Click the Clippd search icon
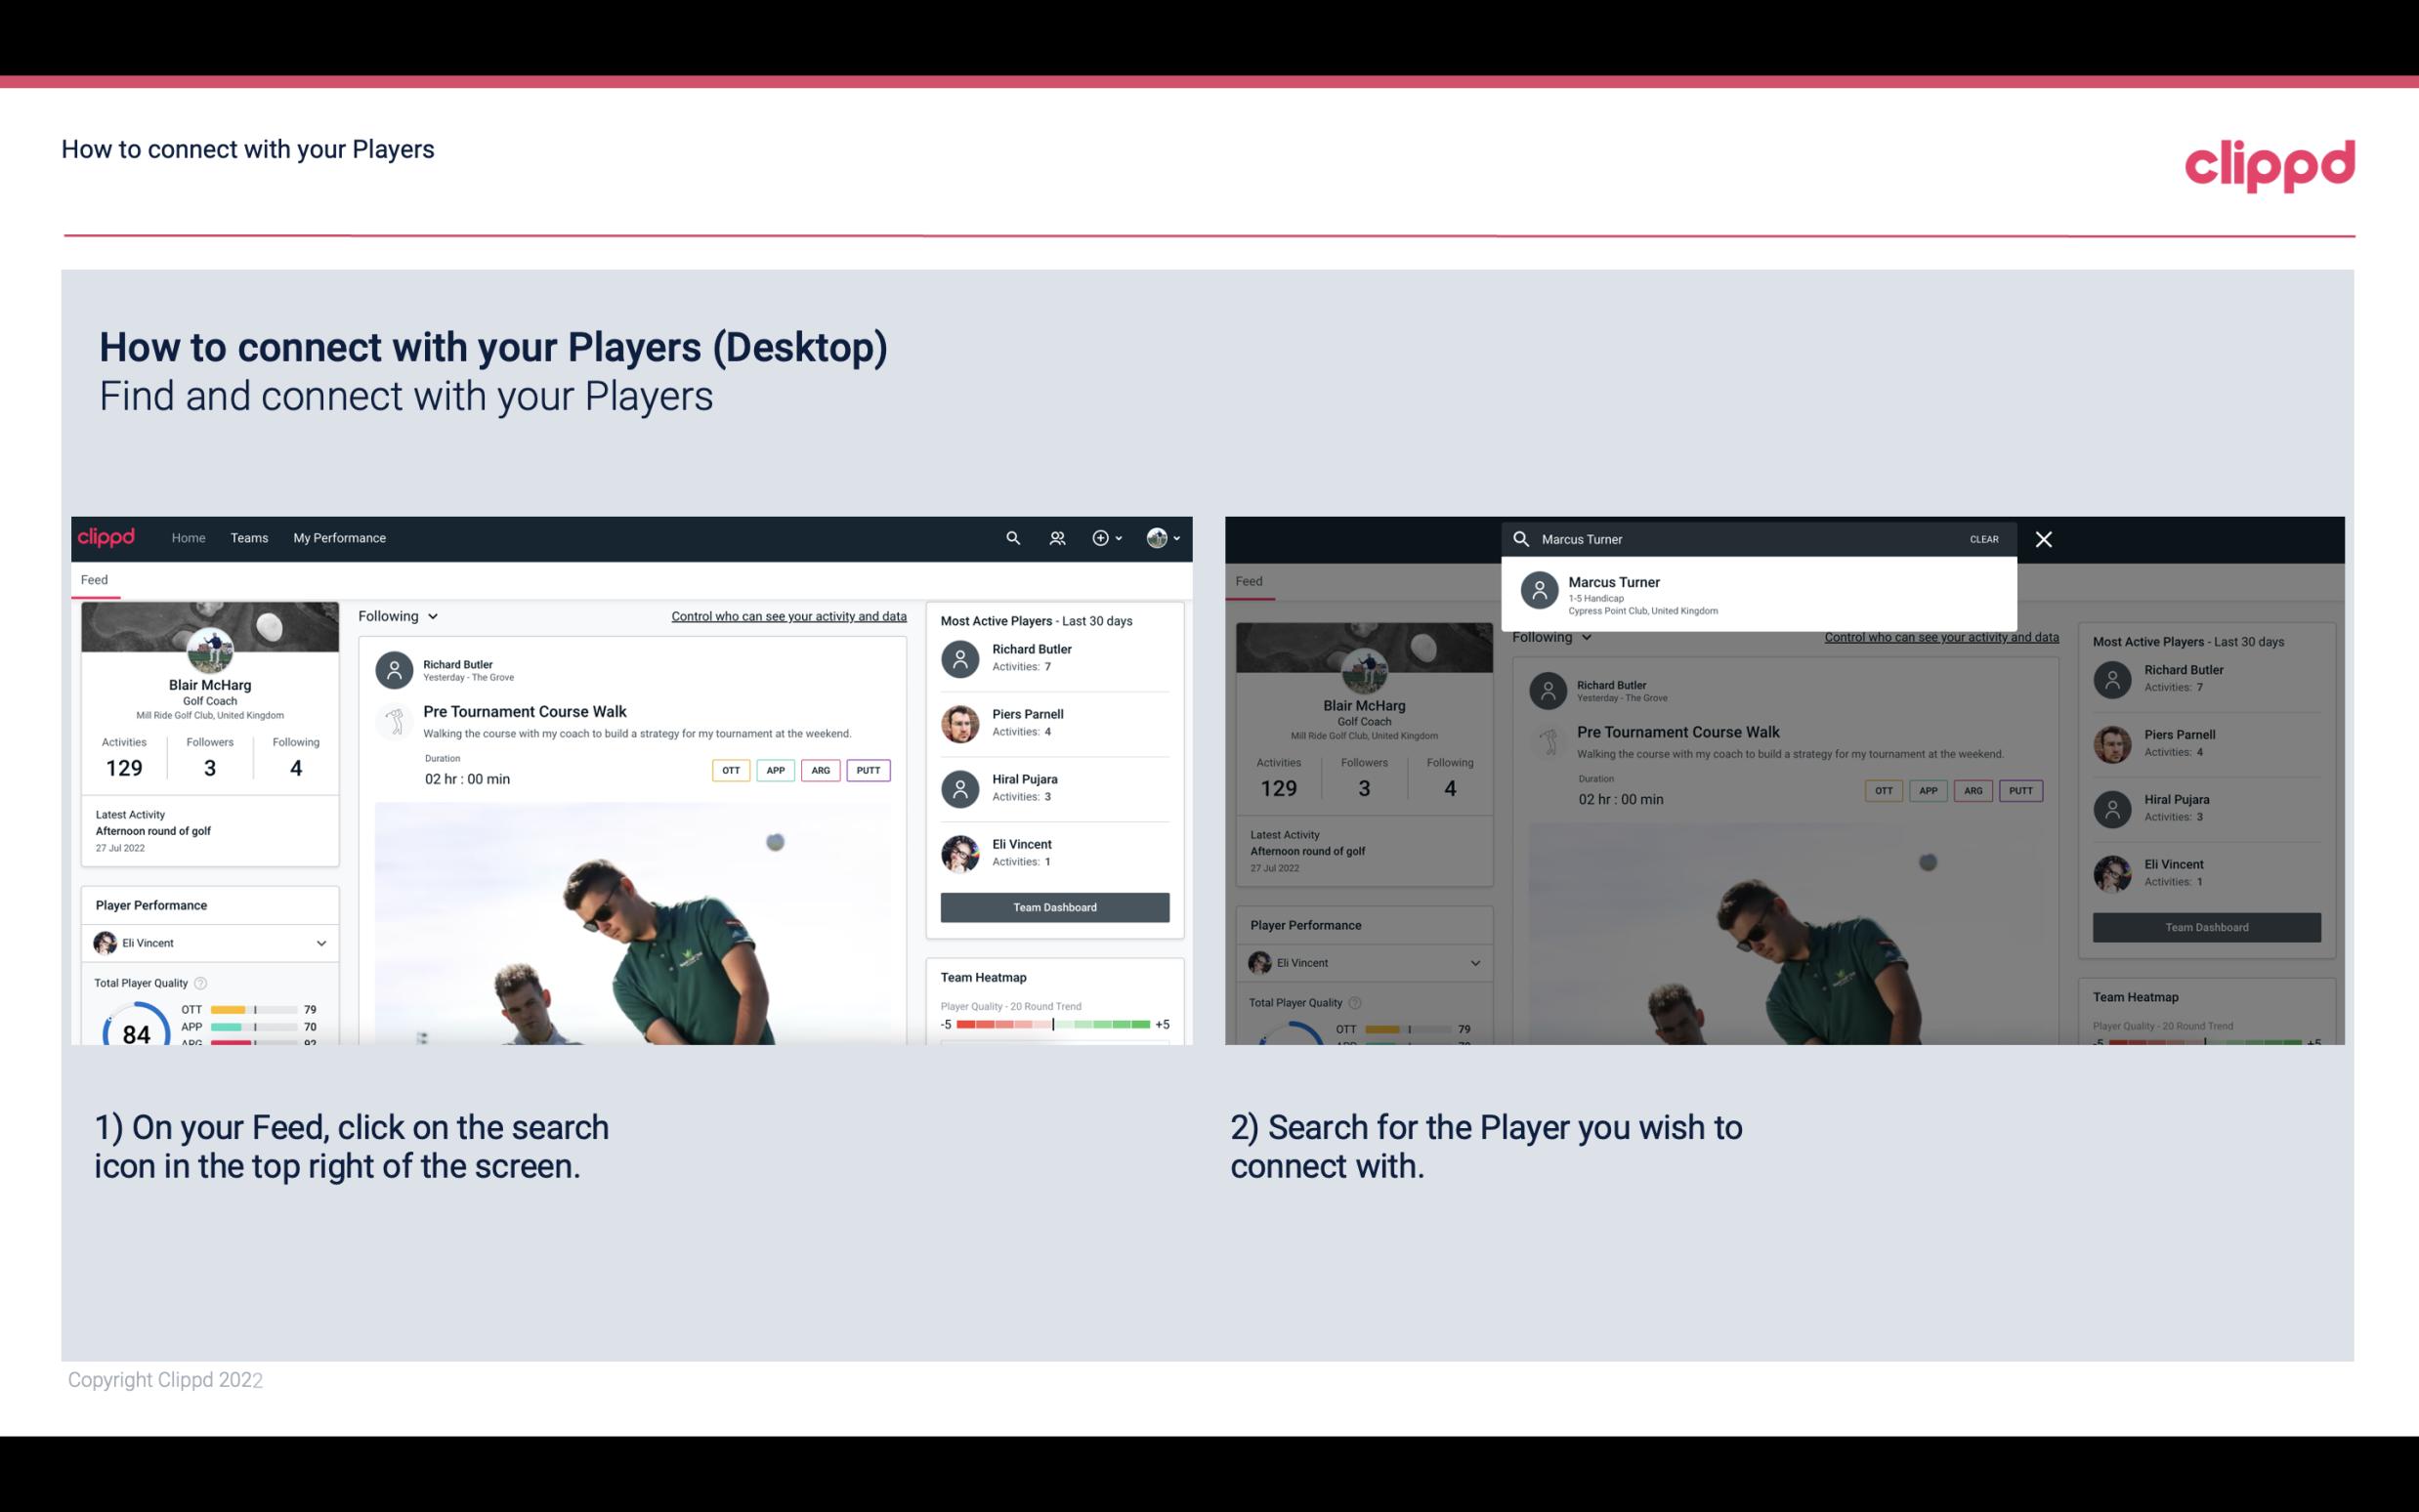The image size is (2419, 1512). pyautogui.click(x=1010, y=538)
